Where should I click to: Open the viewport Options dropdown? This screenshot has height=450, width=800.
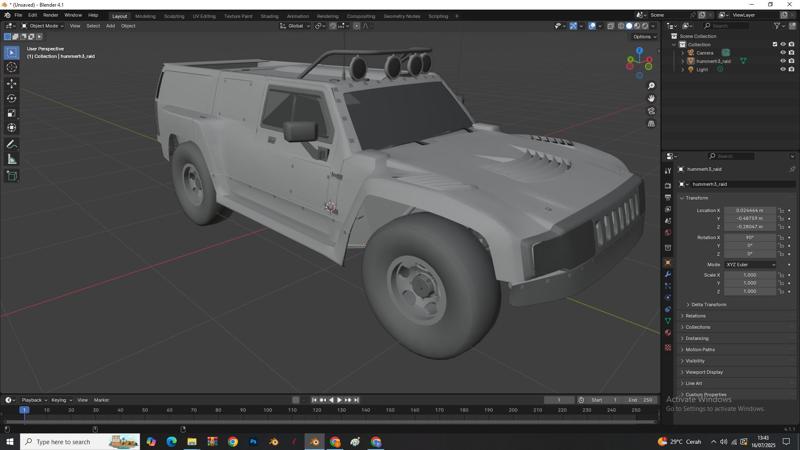pos(644,37)
